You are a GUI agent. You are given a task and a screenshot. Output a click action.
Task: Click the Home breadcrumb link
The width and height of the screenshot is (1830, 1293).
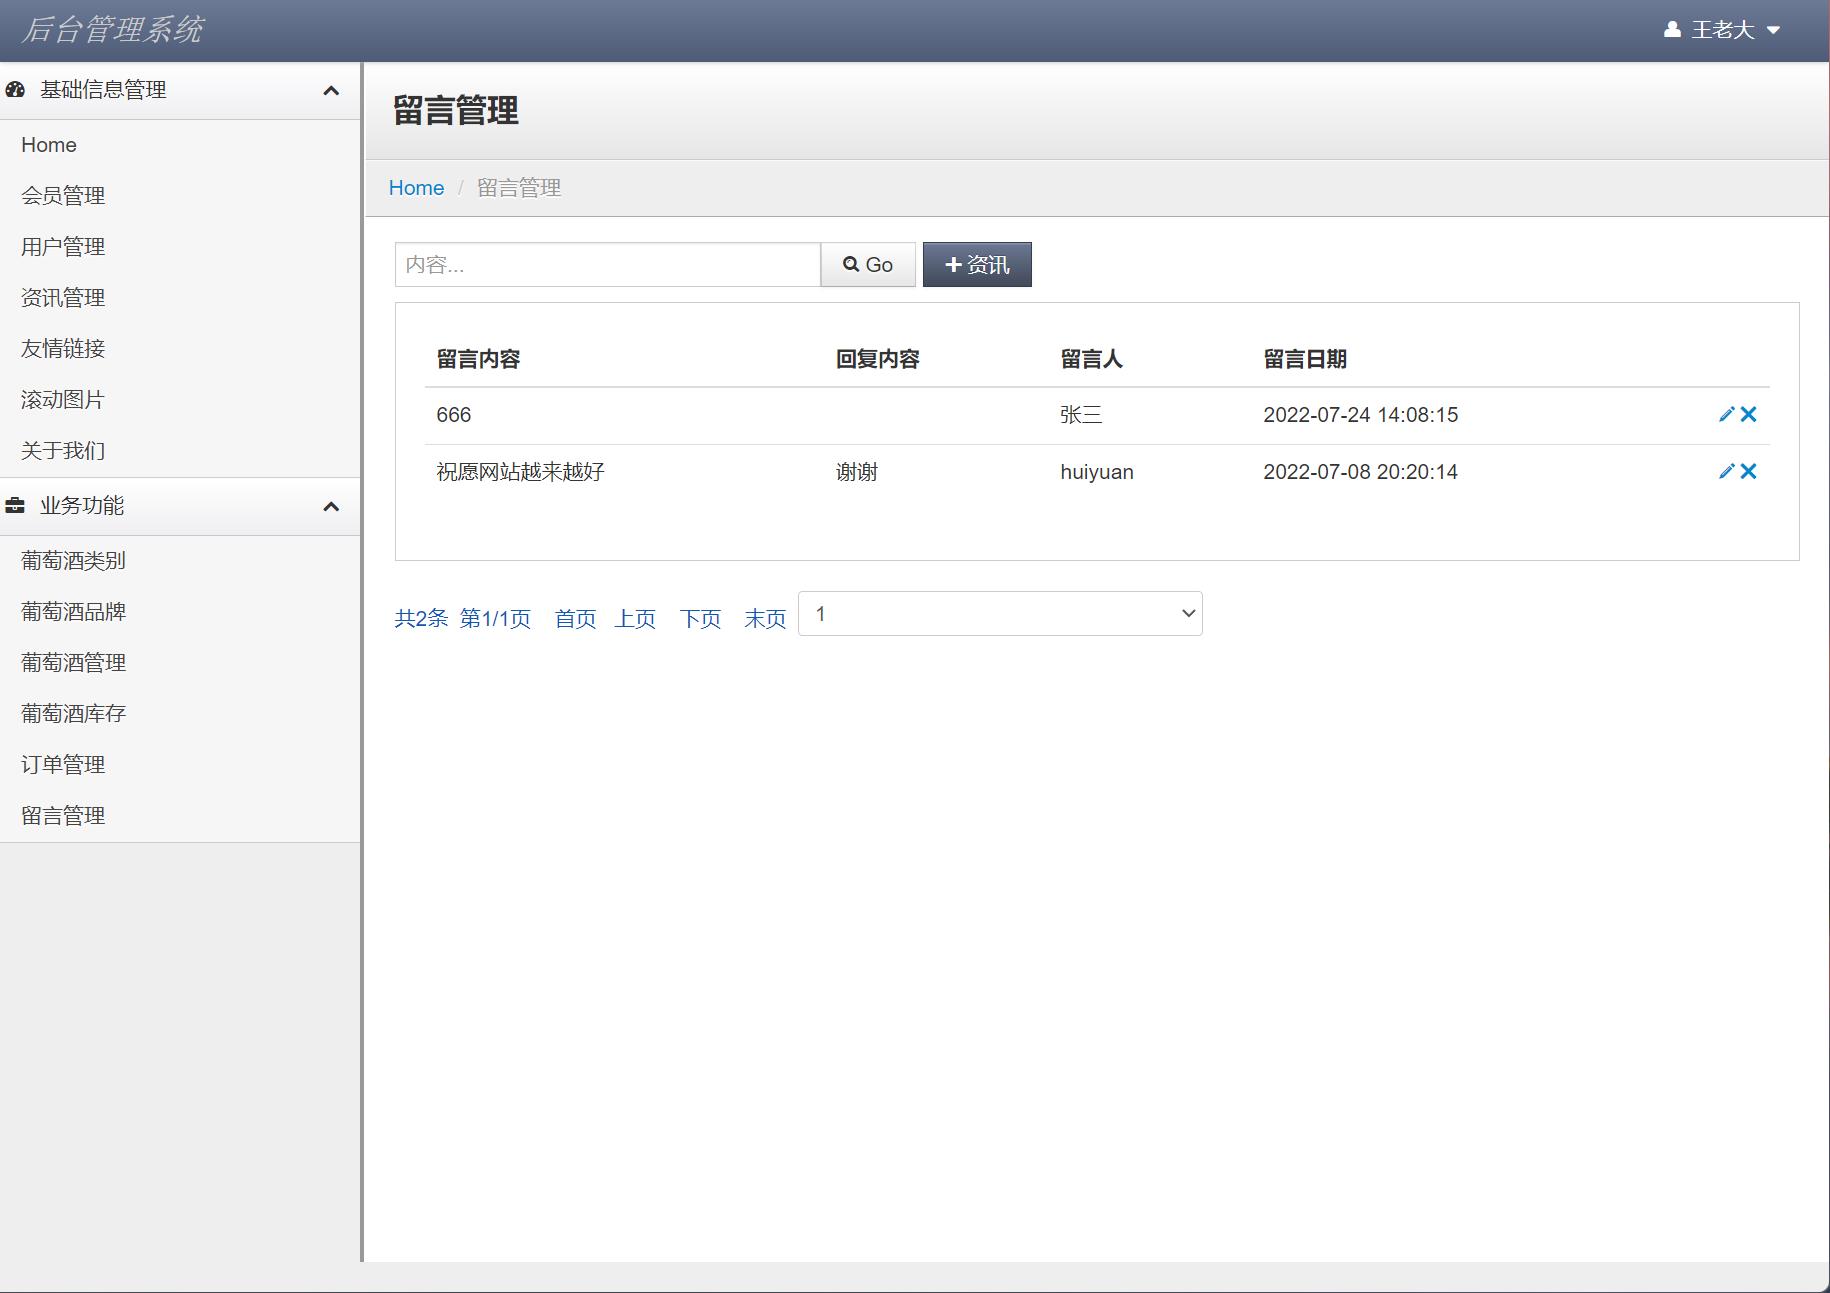pos(416,188)
